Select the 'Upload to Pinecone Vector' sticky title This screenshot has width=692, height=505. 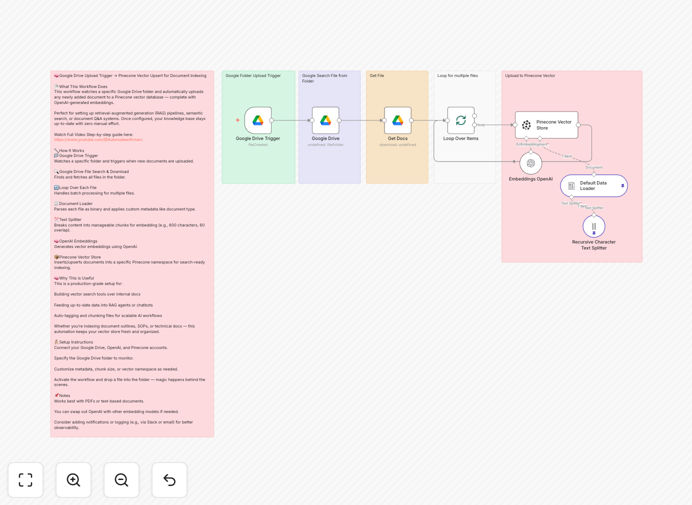[x=530, y=76]
